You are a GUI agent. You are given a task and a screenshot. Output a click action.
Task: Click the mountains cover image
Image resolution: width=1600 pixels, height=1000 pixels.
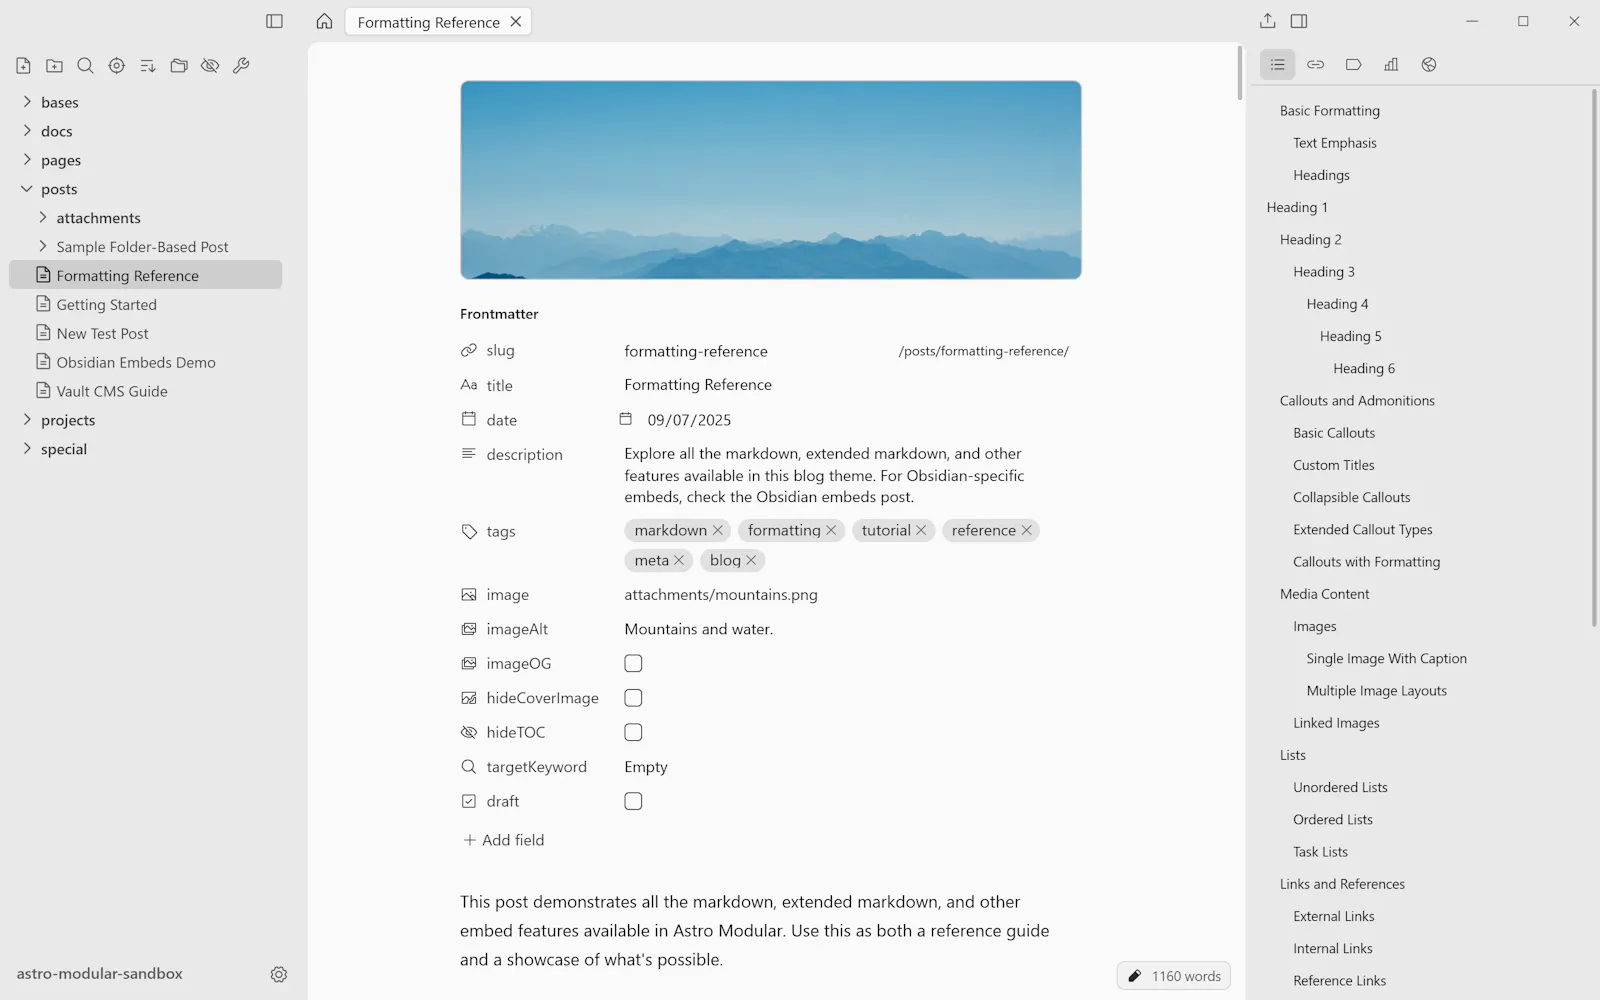[771, 180]
